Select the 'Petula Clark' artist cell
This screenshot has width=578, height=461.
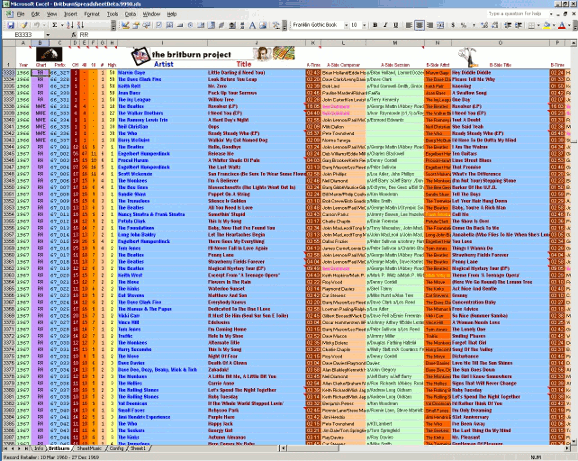162,221
